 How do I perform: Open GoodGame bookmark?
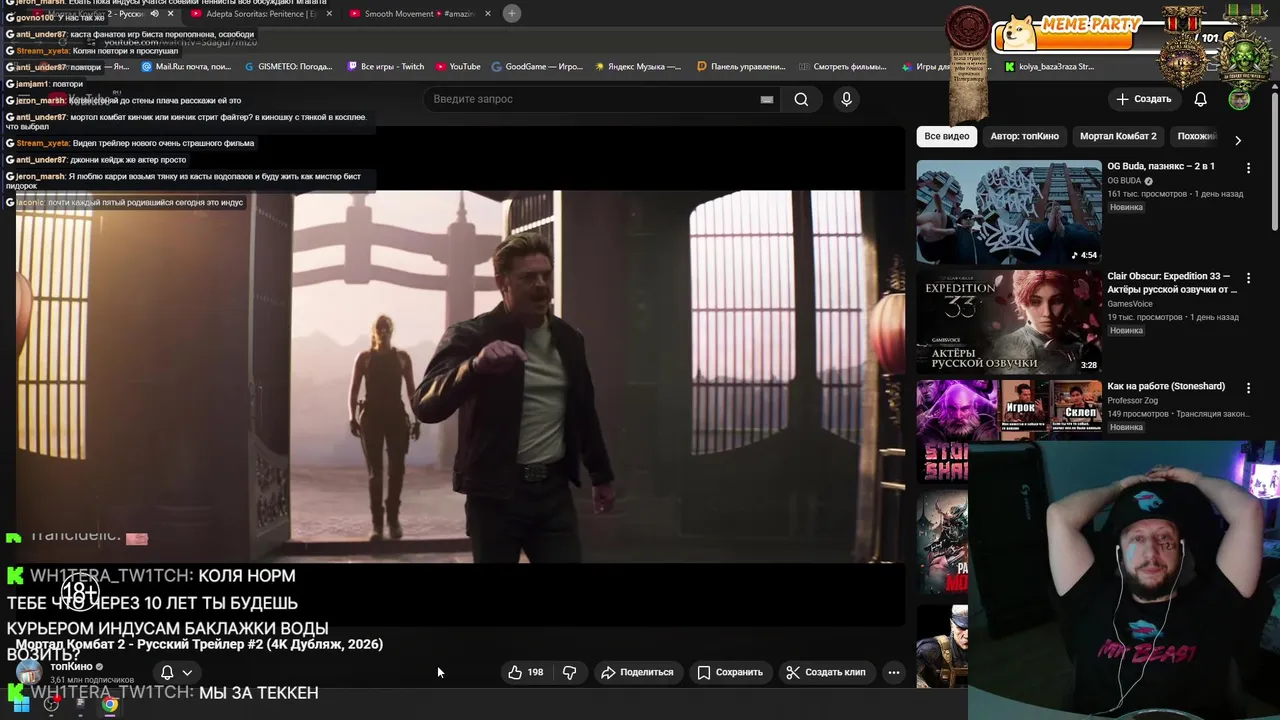(x=537, y=67)
